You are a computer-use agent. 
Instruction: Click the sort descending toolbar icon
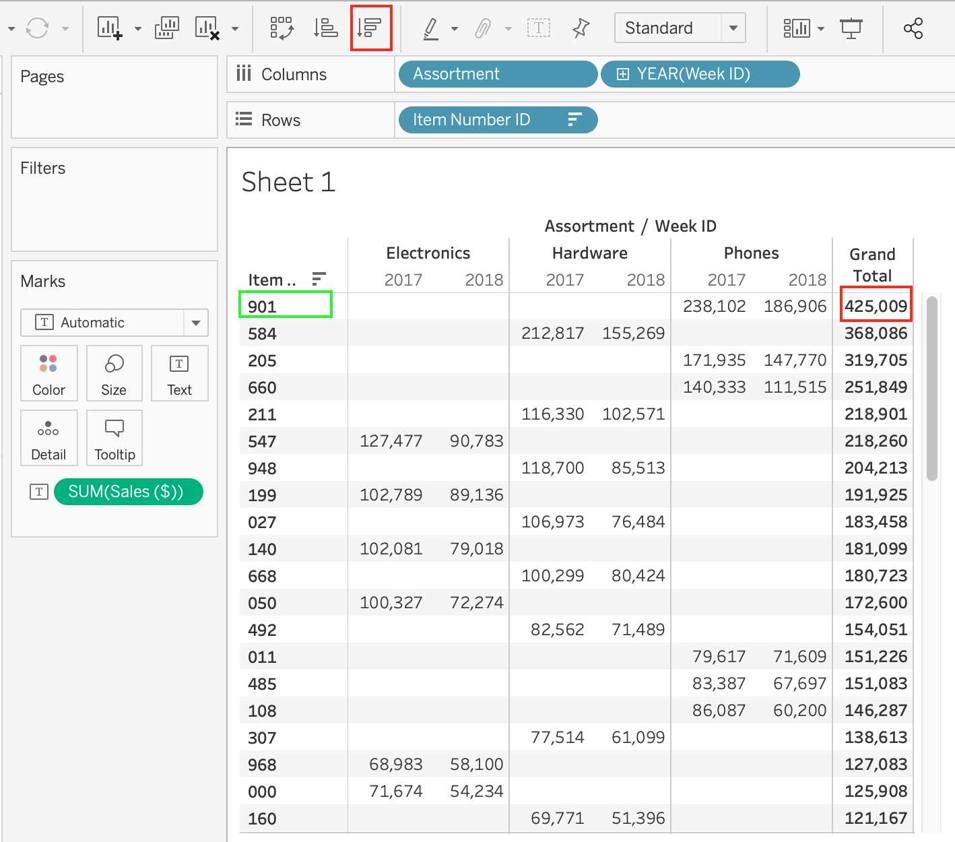tap(370, 28)
